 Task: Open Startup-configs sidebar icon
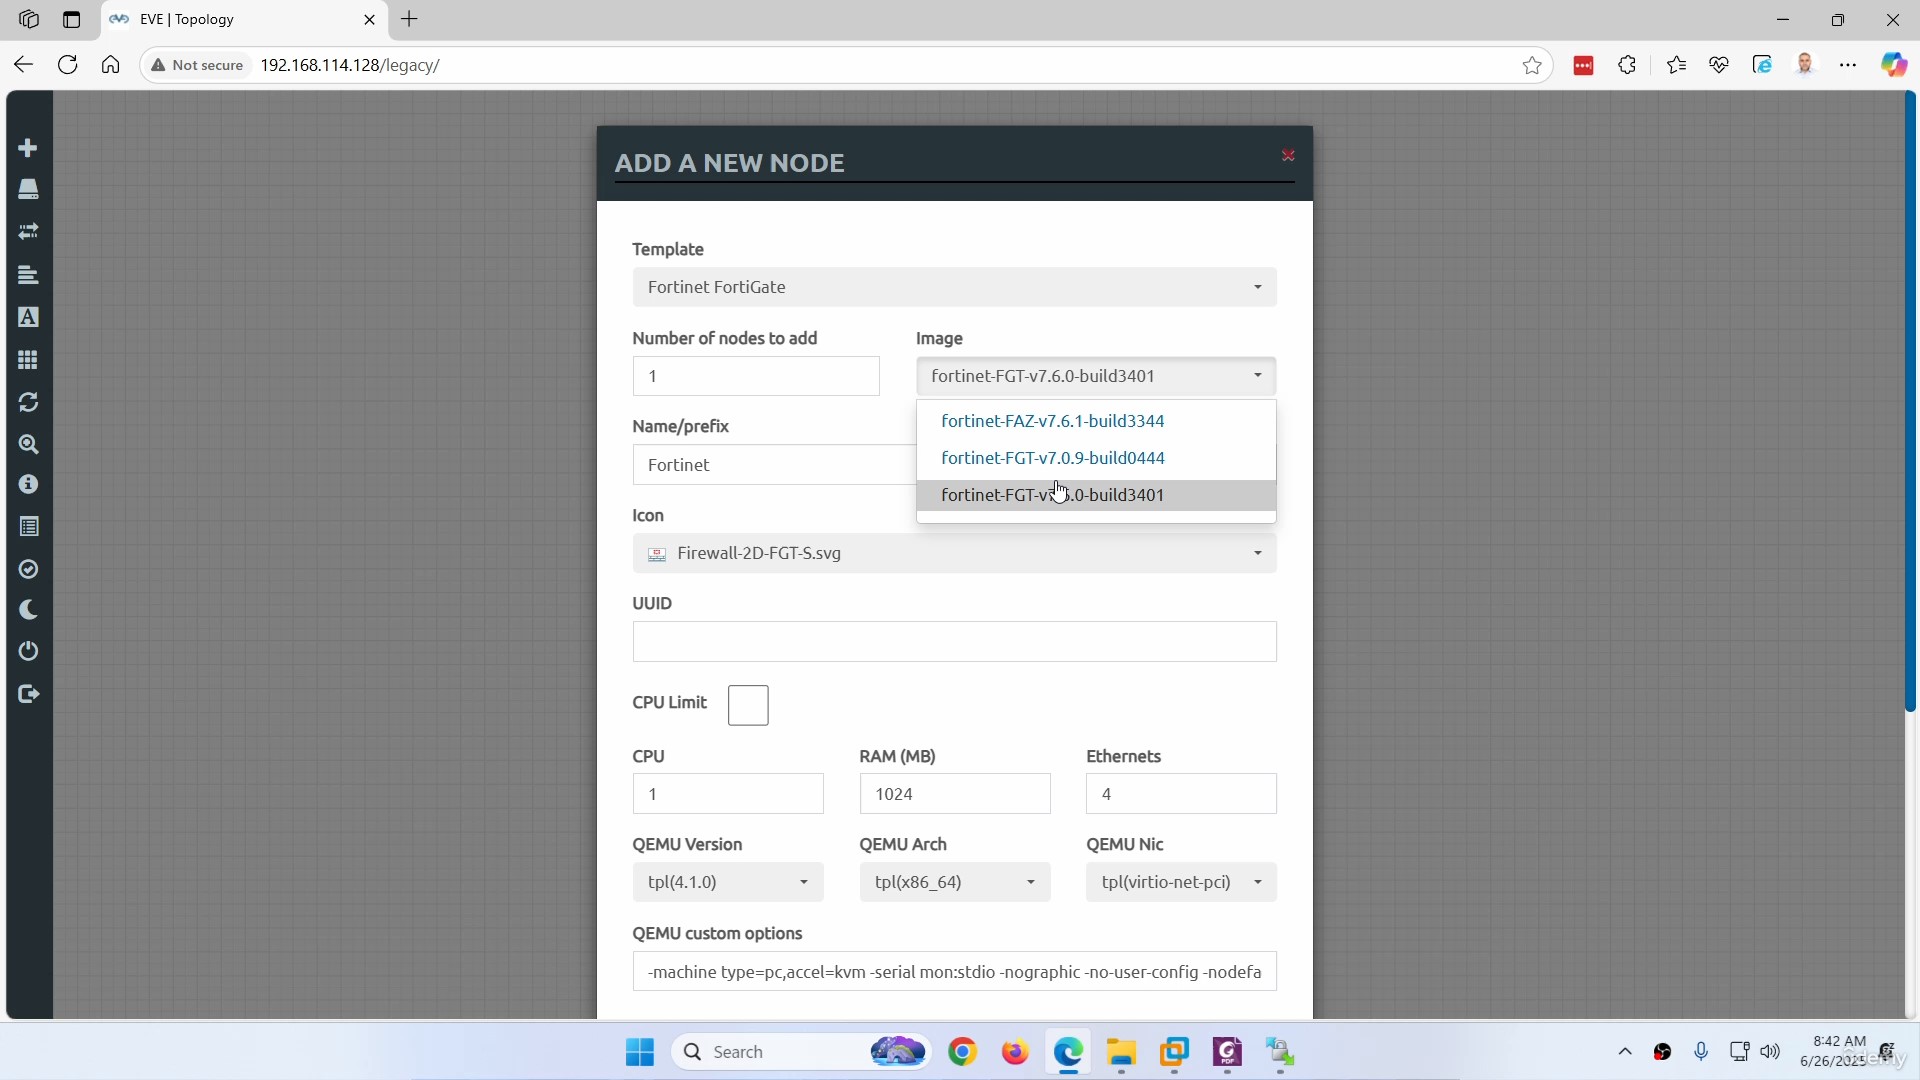(28, 274)
